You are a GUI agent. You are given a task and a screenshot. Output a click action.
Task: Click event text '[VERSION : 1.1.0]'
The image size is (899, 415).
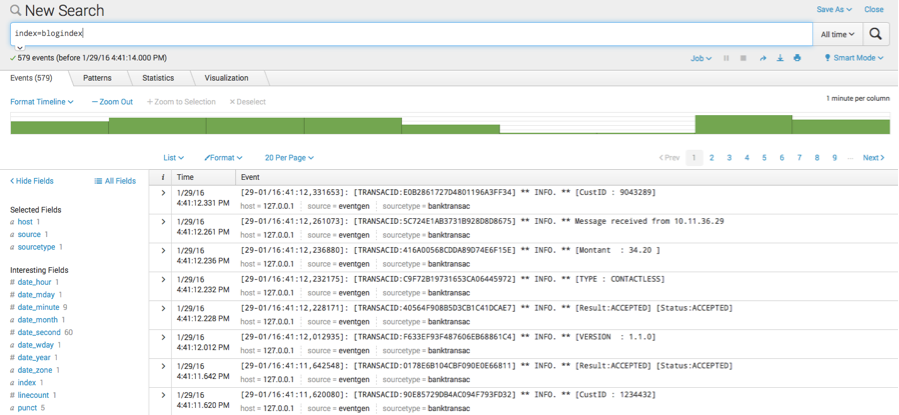615,336
